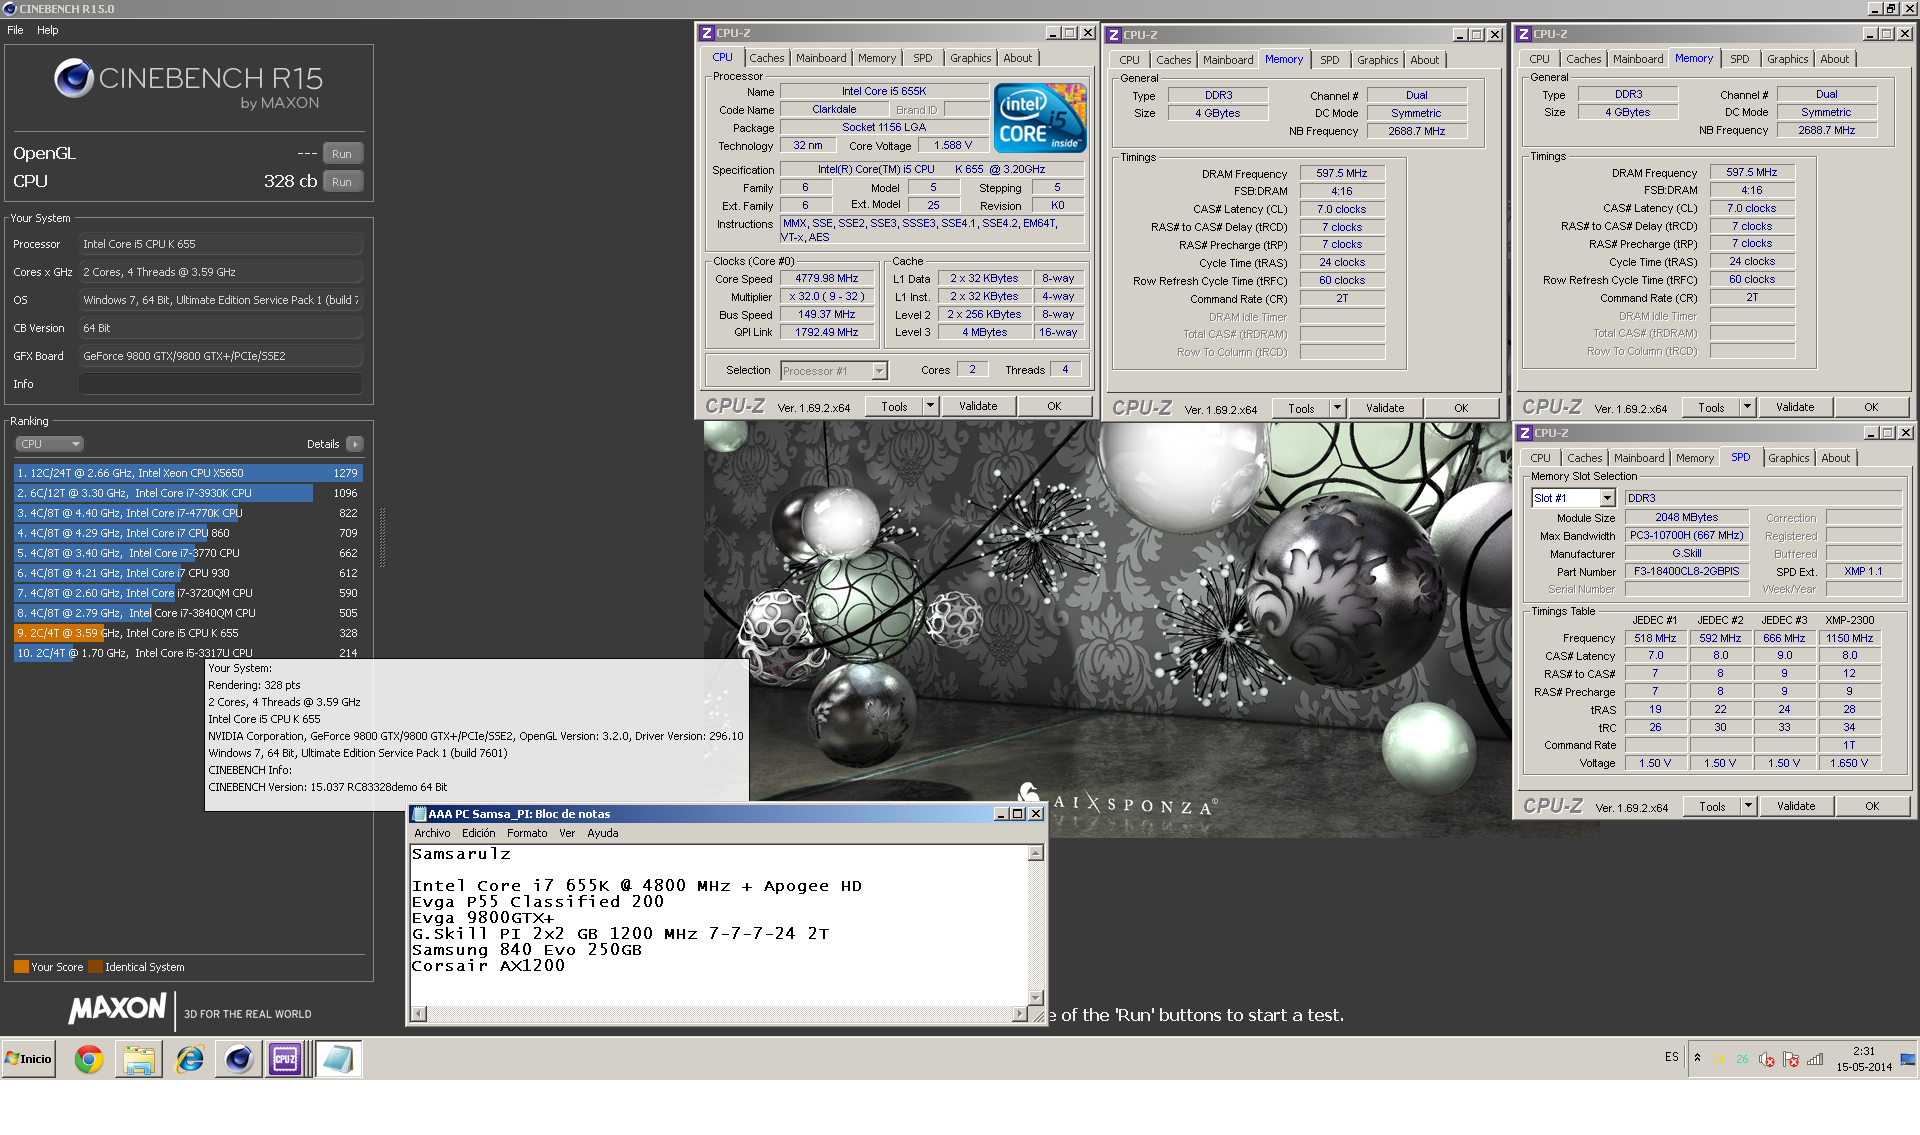1920x1135 pixels.
Task: Click the Show Desktop tray icon
Action: (x=1908, y=1059)
